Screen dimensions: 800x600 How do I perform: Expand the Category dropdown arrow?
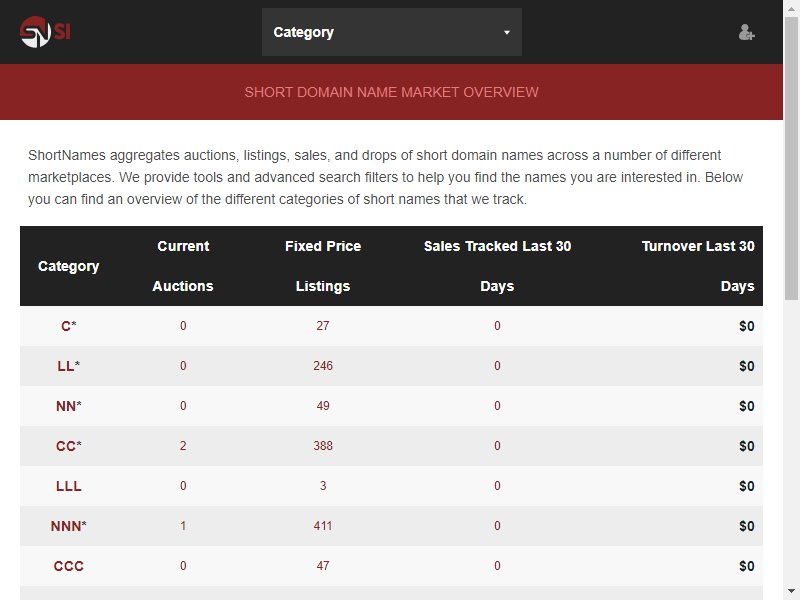[507, 32]
